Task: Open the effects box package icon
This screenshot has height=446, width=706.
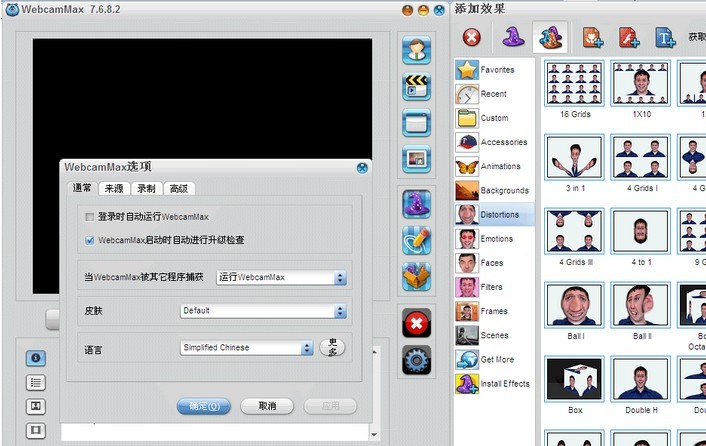Action: pyautogui.click(x=416, y=276)
